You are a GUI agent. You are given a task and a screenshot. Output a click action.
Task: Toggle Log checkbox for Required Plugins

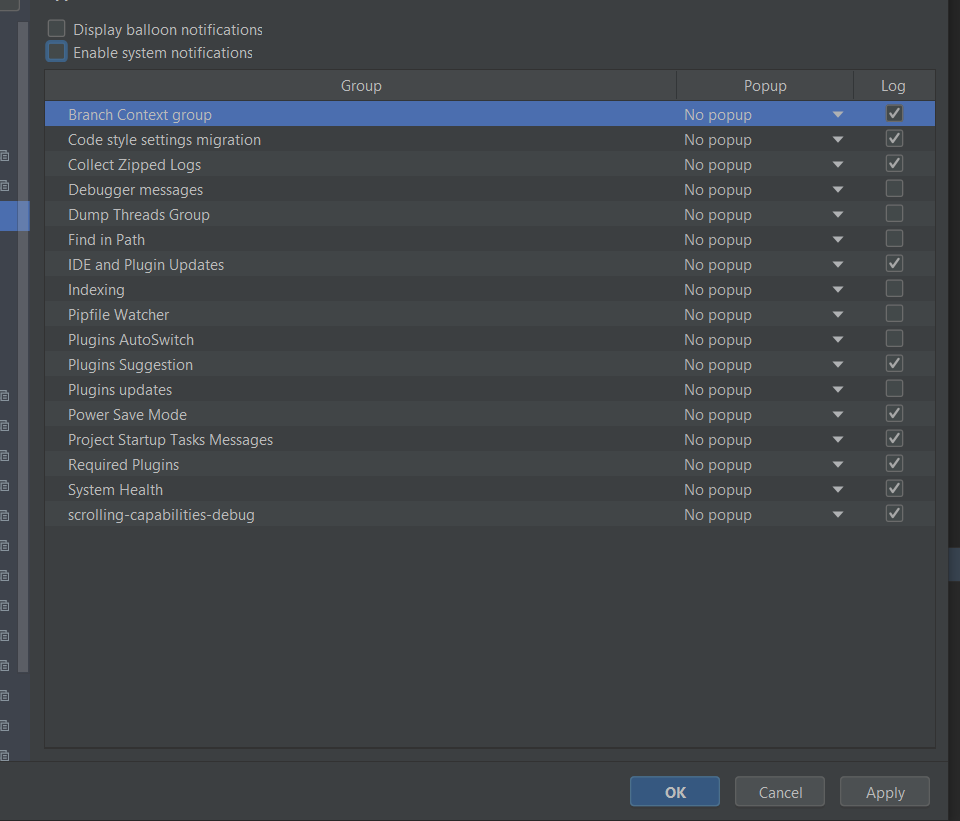[894, 464]
